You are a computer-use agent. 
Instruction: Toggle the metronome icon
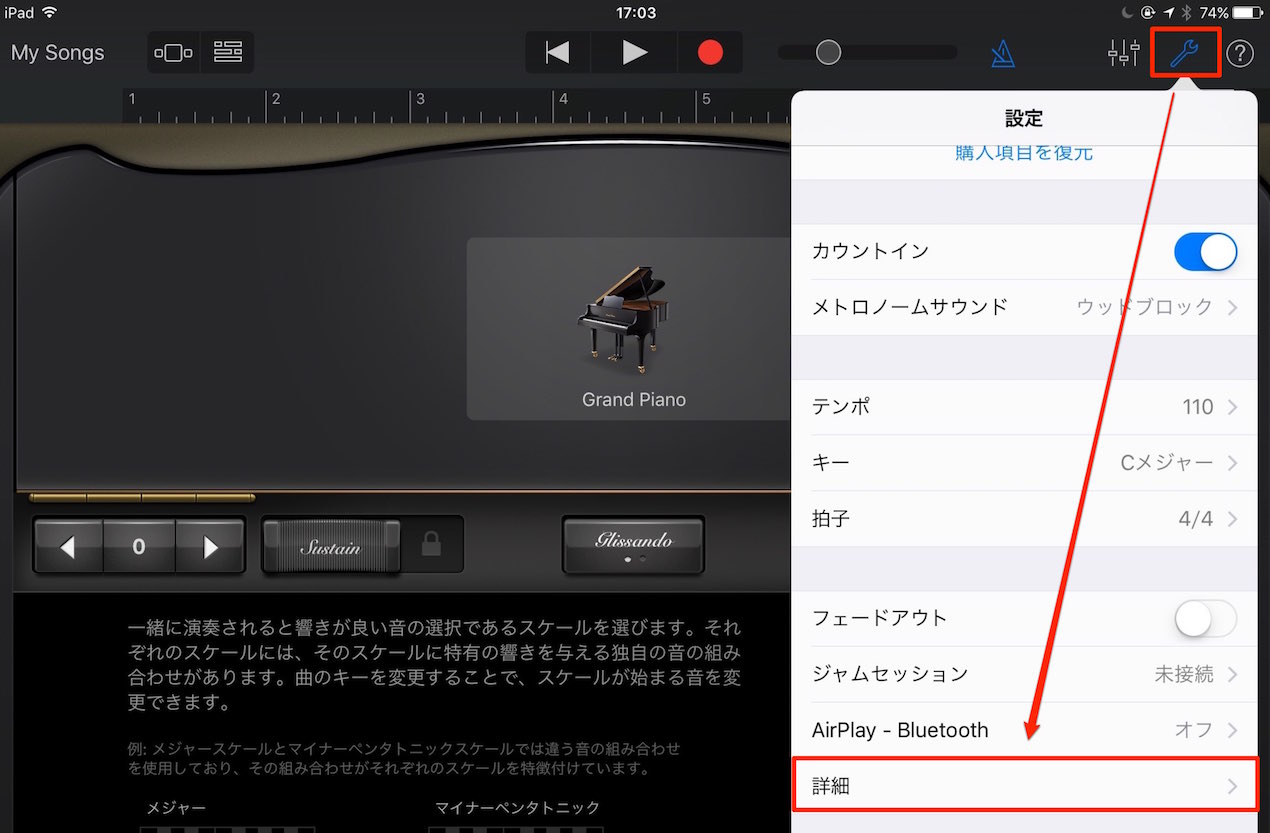[1003, 53]
